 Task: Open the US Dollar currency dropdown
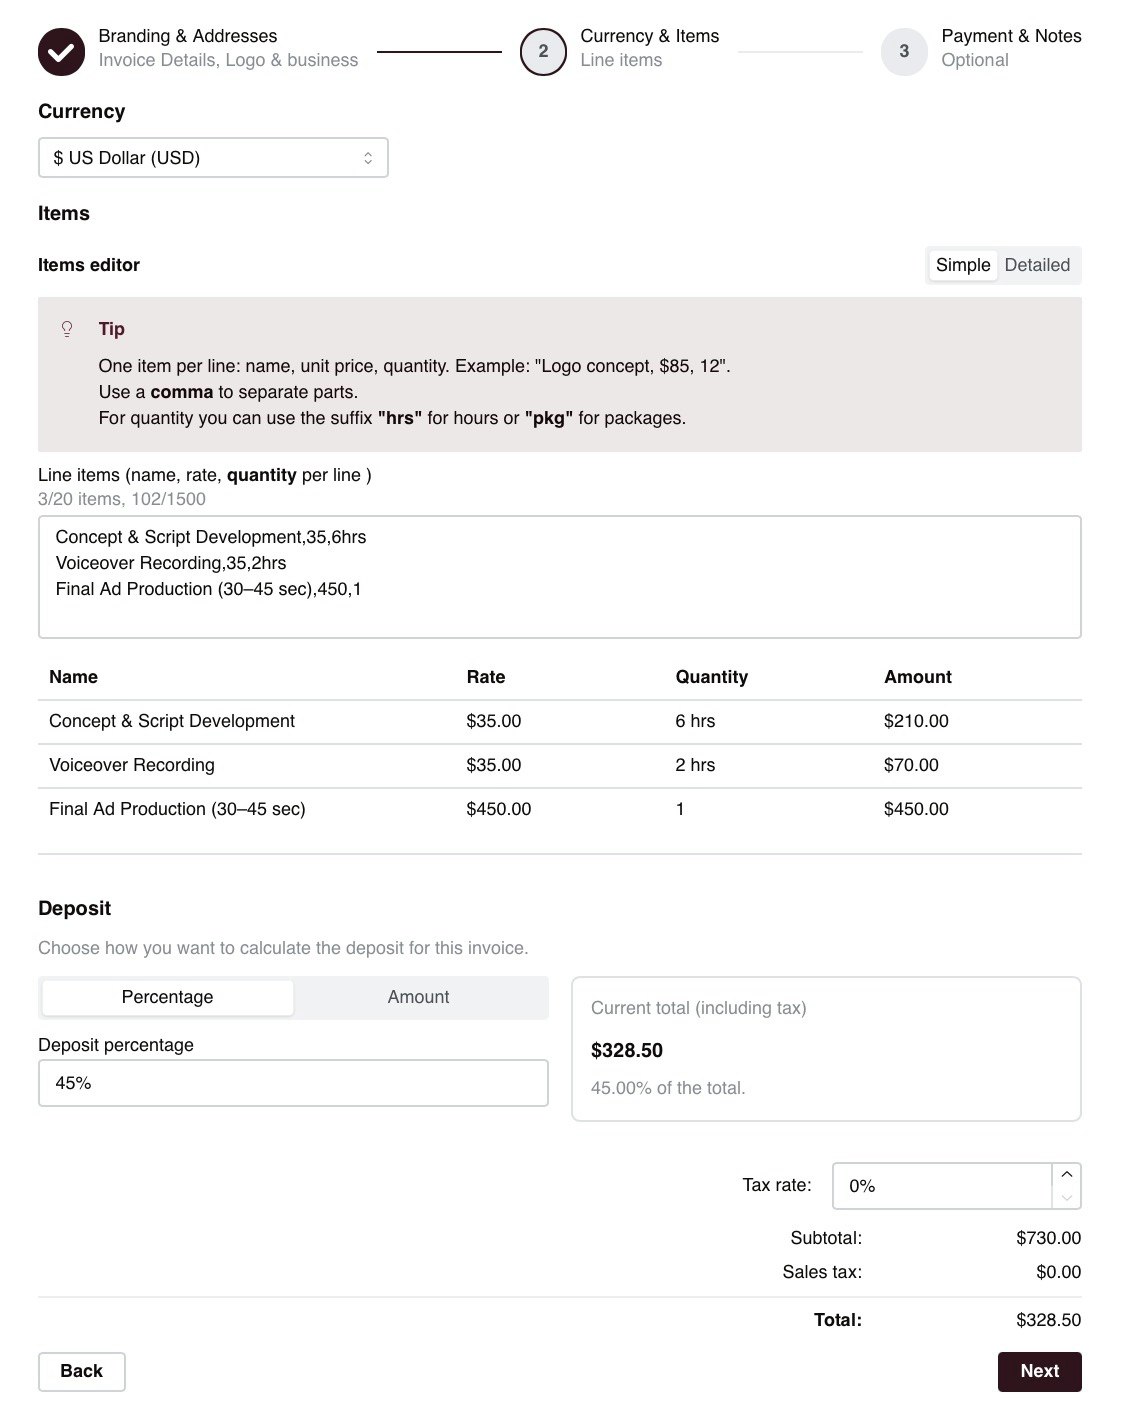pyautogui.click(x=213, y=157)
